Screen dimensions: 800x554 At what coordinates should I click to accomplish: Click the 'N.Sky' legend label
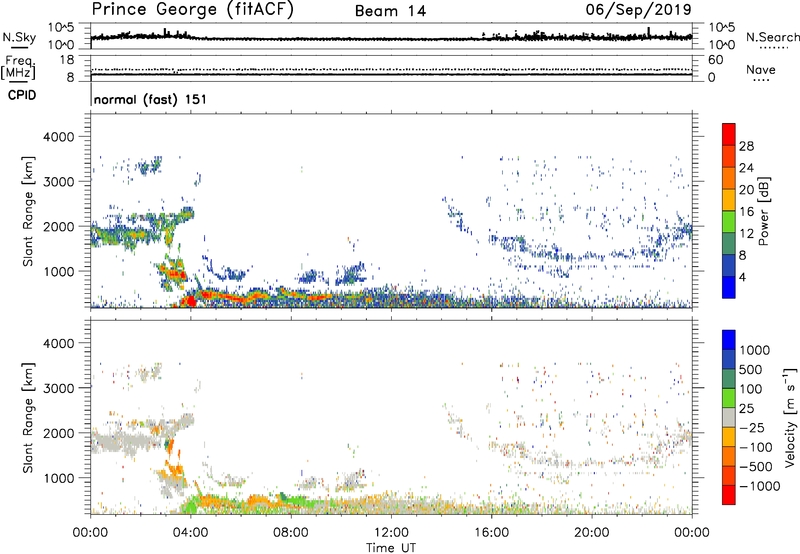(19, 37)
